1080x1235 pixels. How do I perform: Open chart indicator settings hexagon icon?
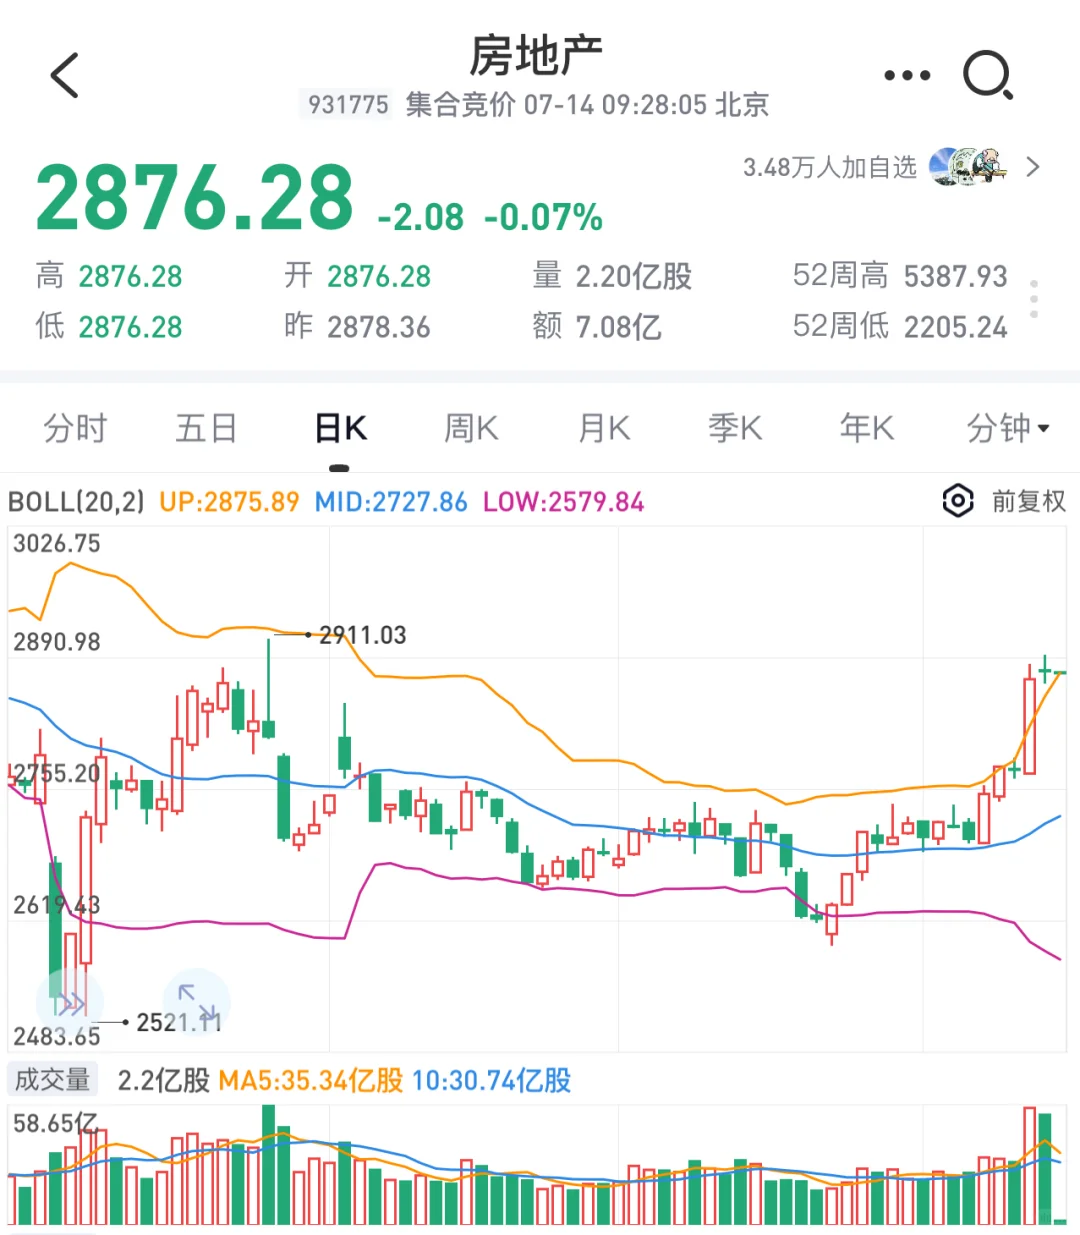click(957, 501)
